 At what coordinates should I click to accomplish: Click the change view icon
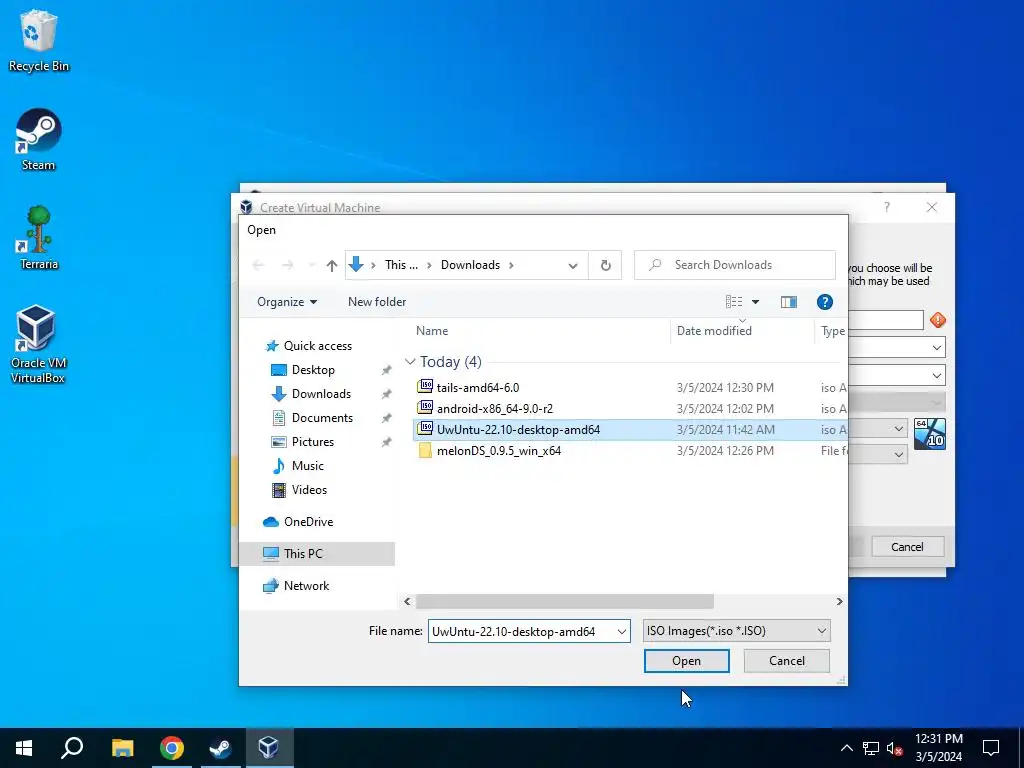(x=734, y=302)
